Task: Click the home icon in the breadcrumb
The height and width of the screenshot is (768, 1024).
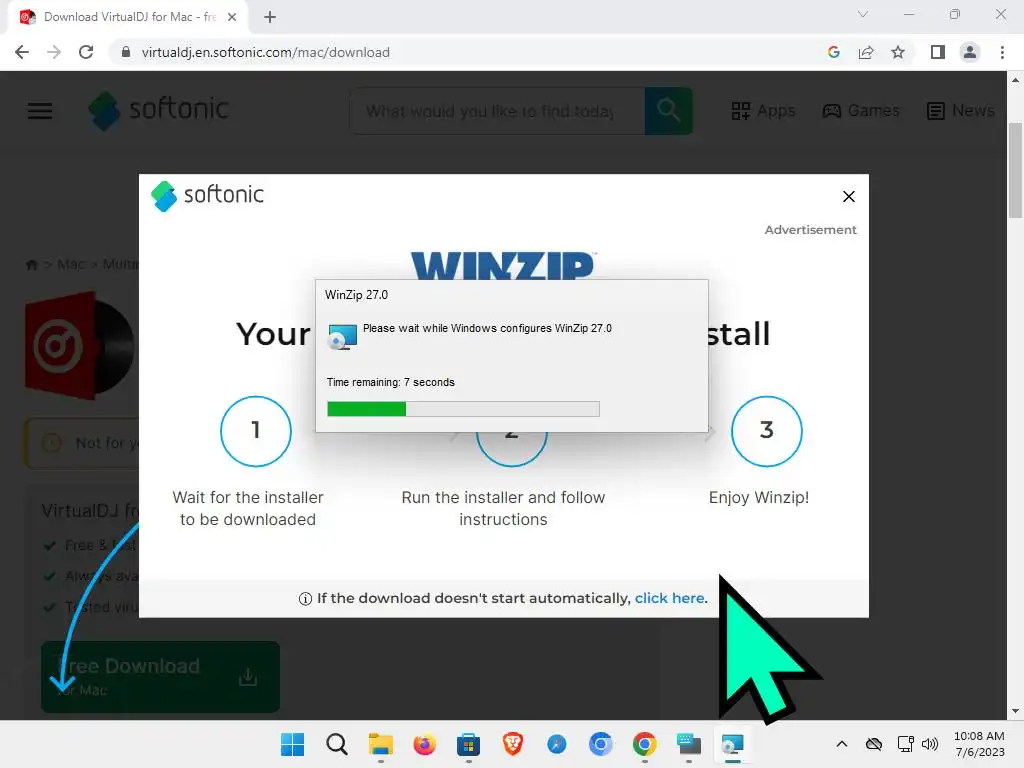Action: pos(31,264)
